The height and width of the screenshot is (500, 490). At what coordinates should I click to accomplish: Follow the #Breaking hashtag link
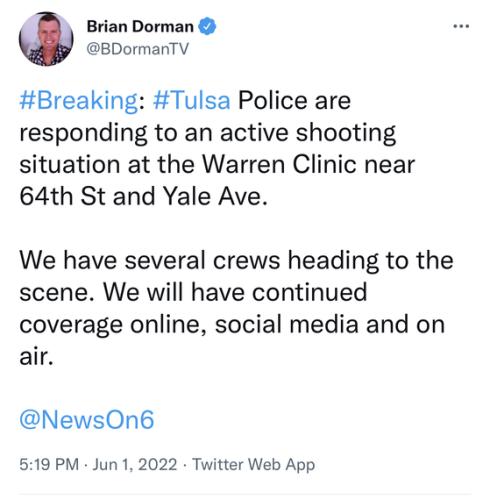(79, 101)
